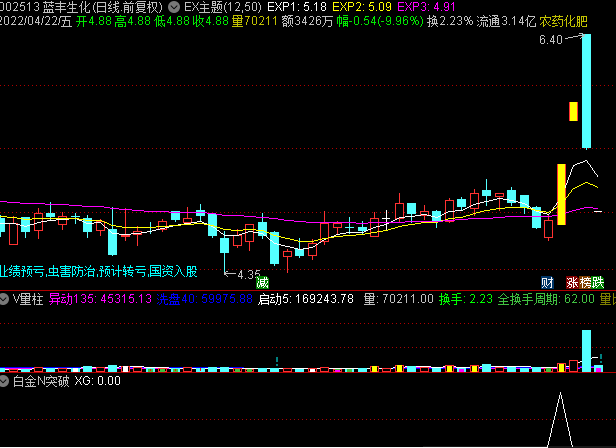This screenshot has height=448, width=616.
Task: Click the 开4.88 opening price
Action: coord(94,21)
